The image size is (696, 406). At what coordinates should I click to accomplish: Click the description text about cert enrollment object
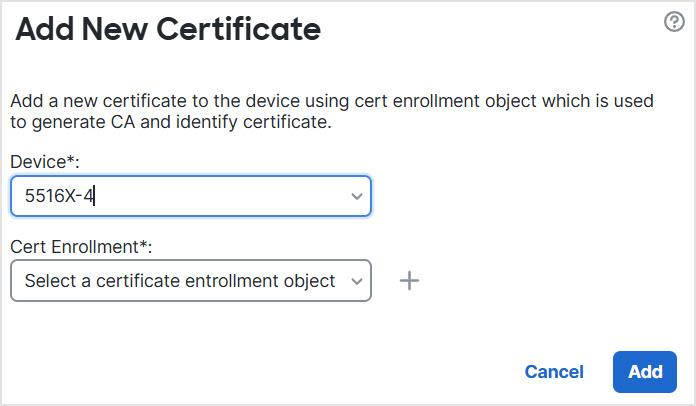(x=330, y=102)
